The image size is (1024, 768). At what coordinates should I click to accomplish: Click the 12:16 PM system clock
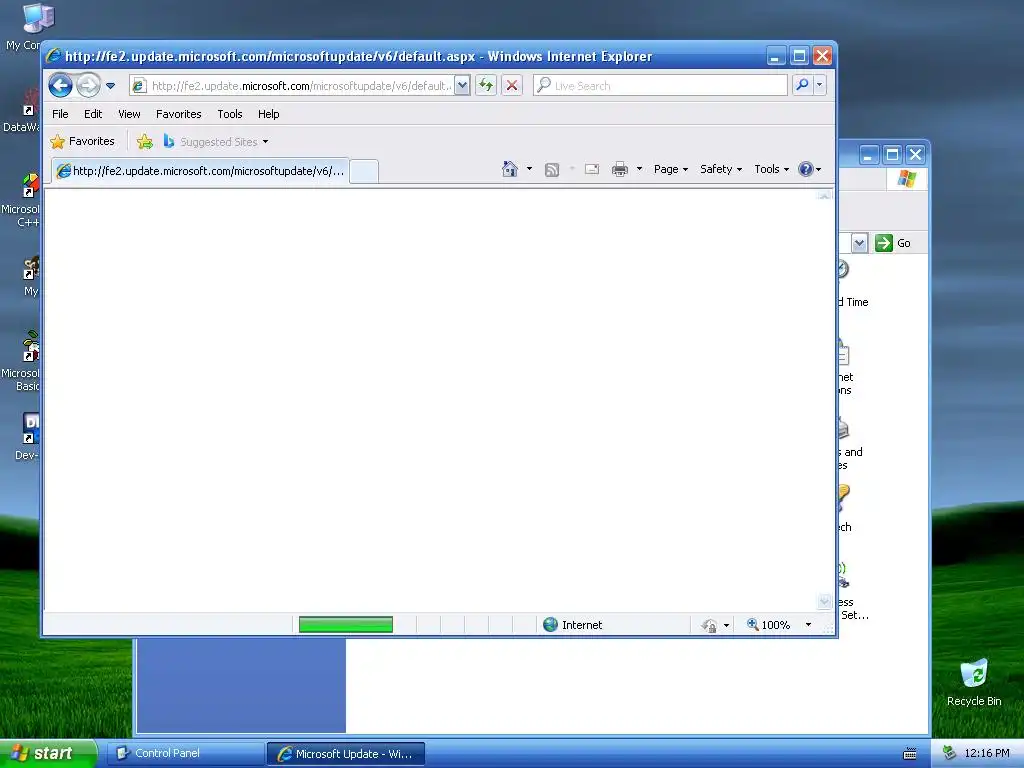(x=987, y=754)
